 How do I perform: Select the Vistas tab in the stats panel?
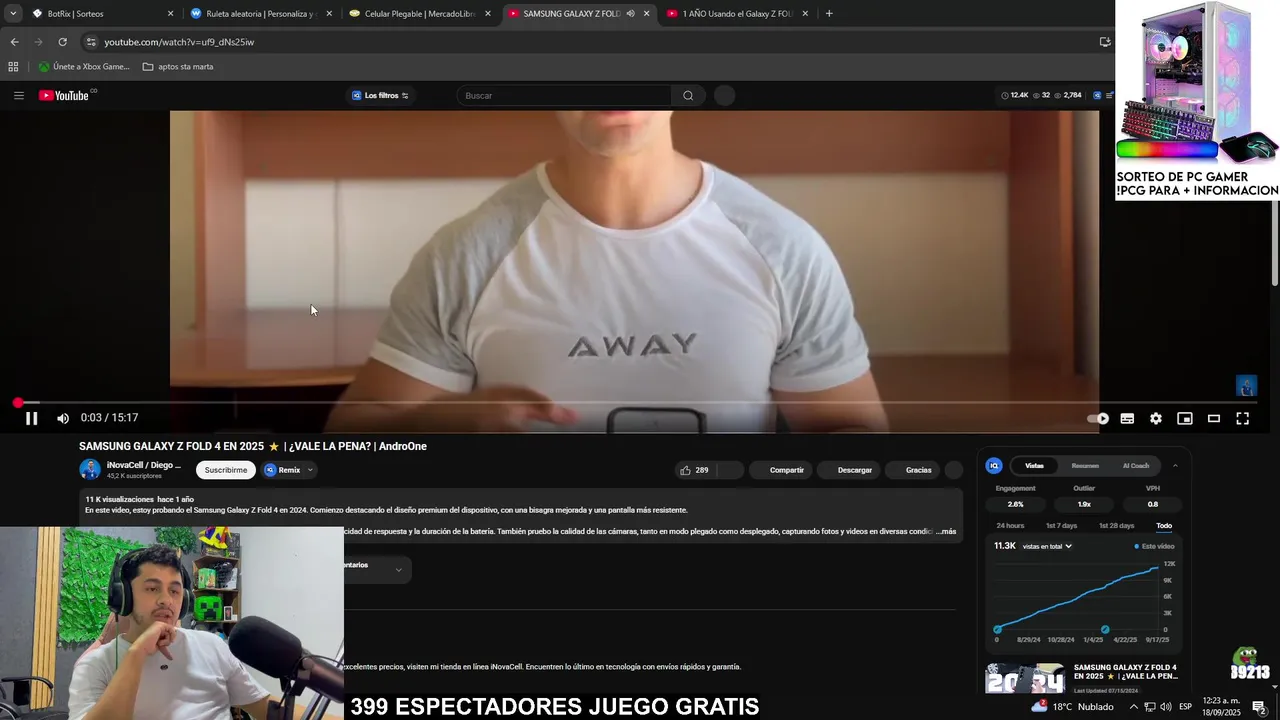pyautogui.click(x=1034, y=466)
